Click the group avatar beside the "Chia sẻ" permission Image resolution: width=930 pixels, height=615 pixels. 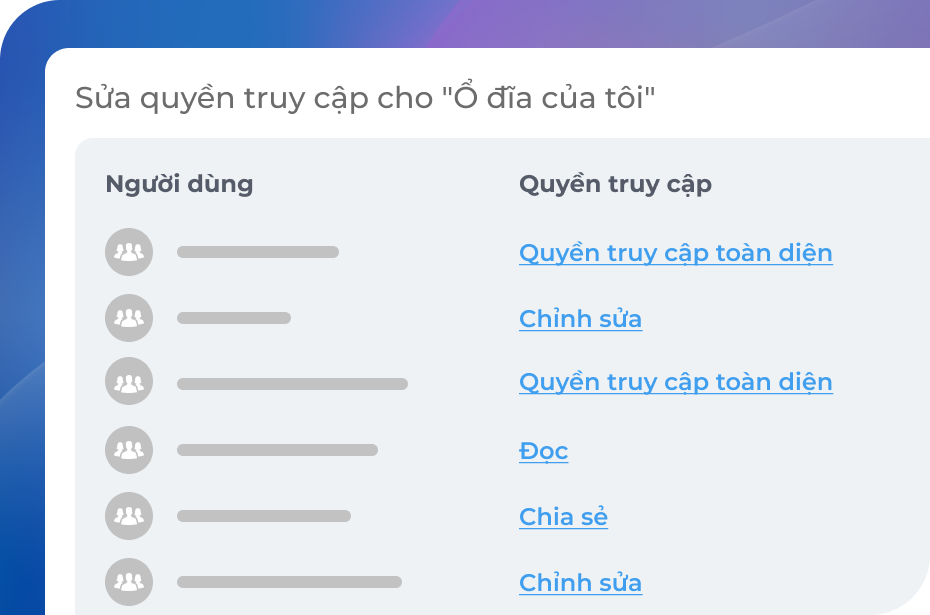[x=129, y=516]
